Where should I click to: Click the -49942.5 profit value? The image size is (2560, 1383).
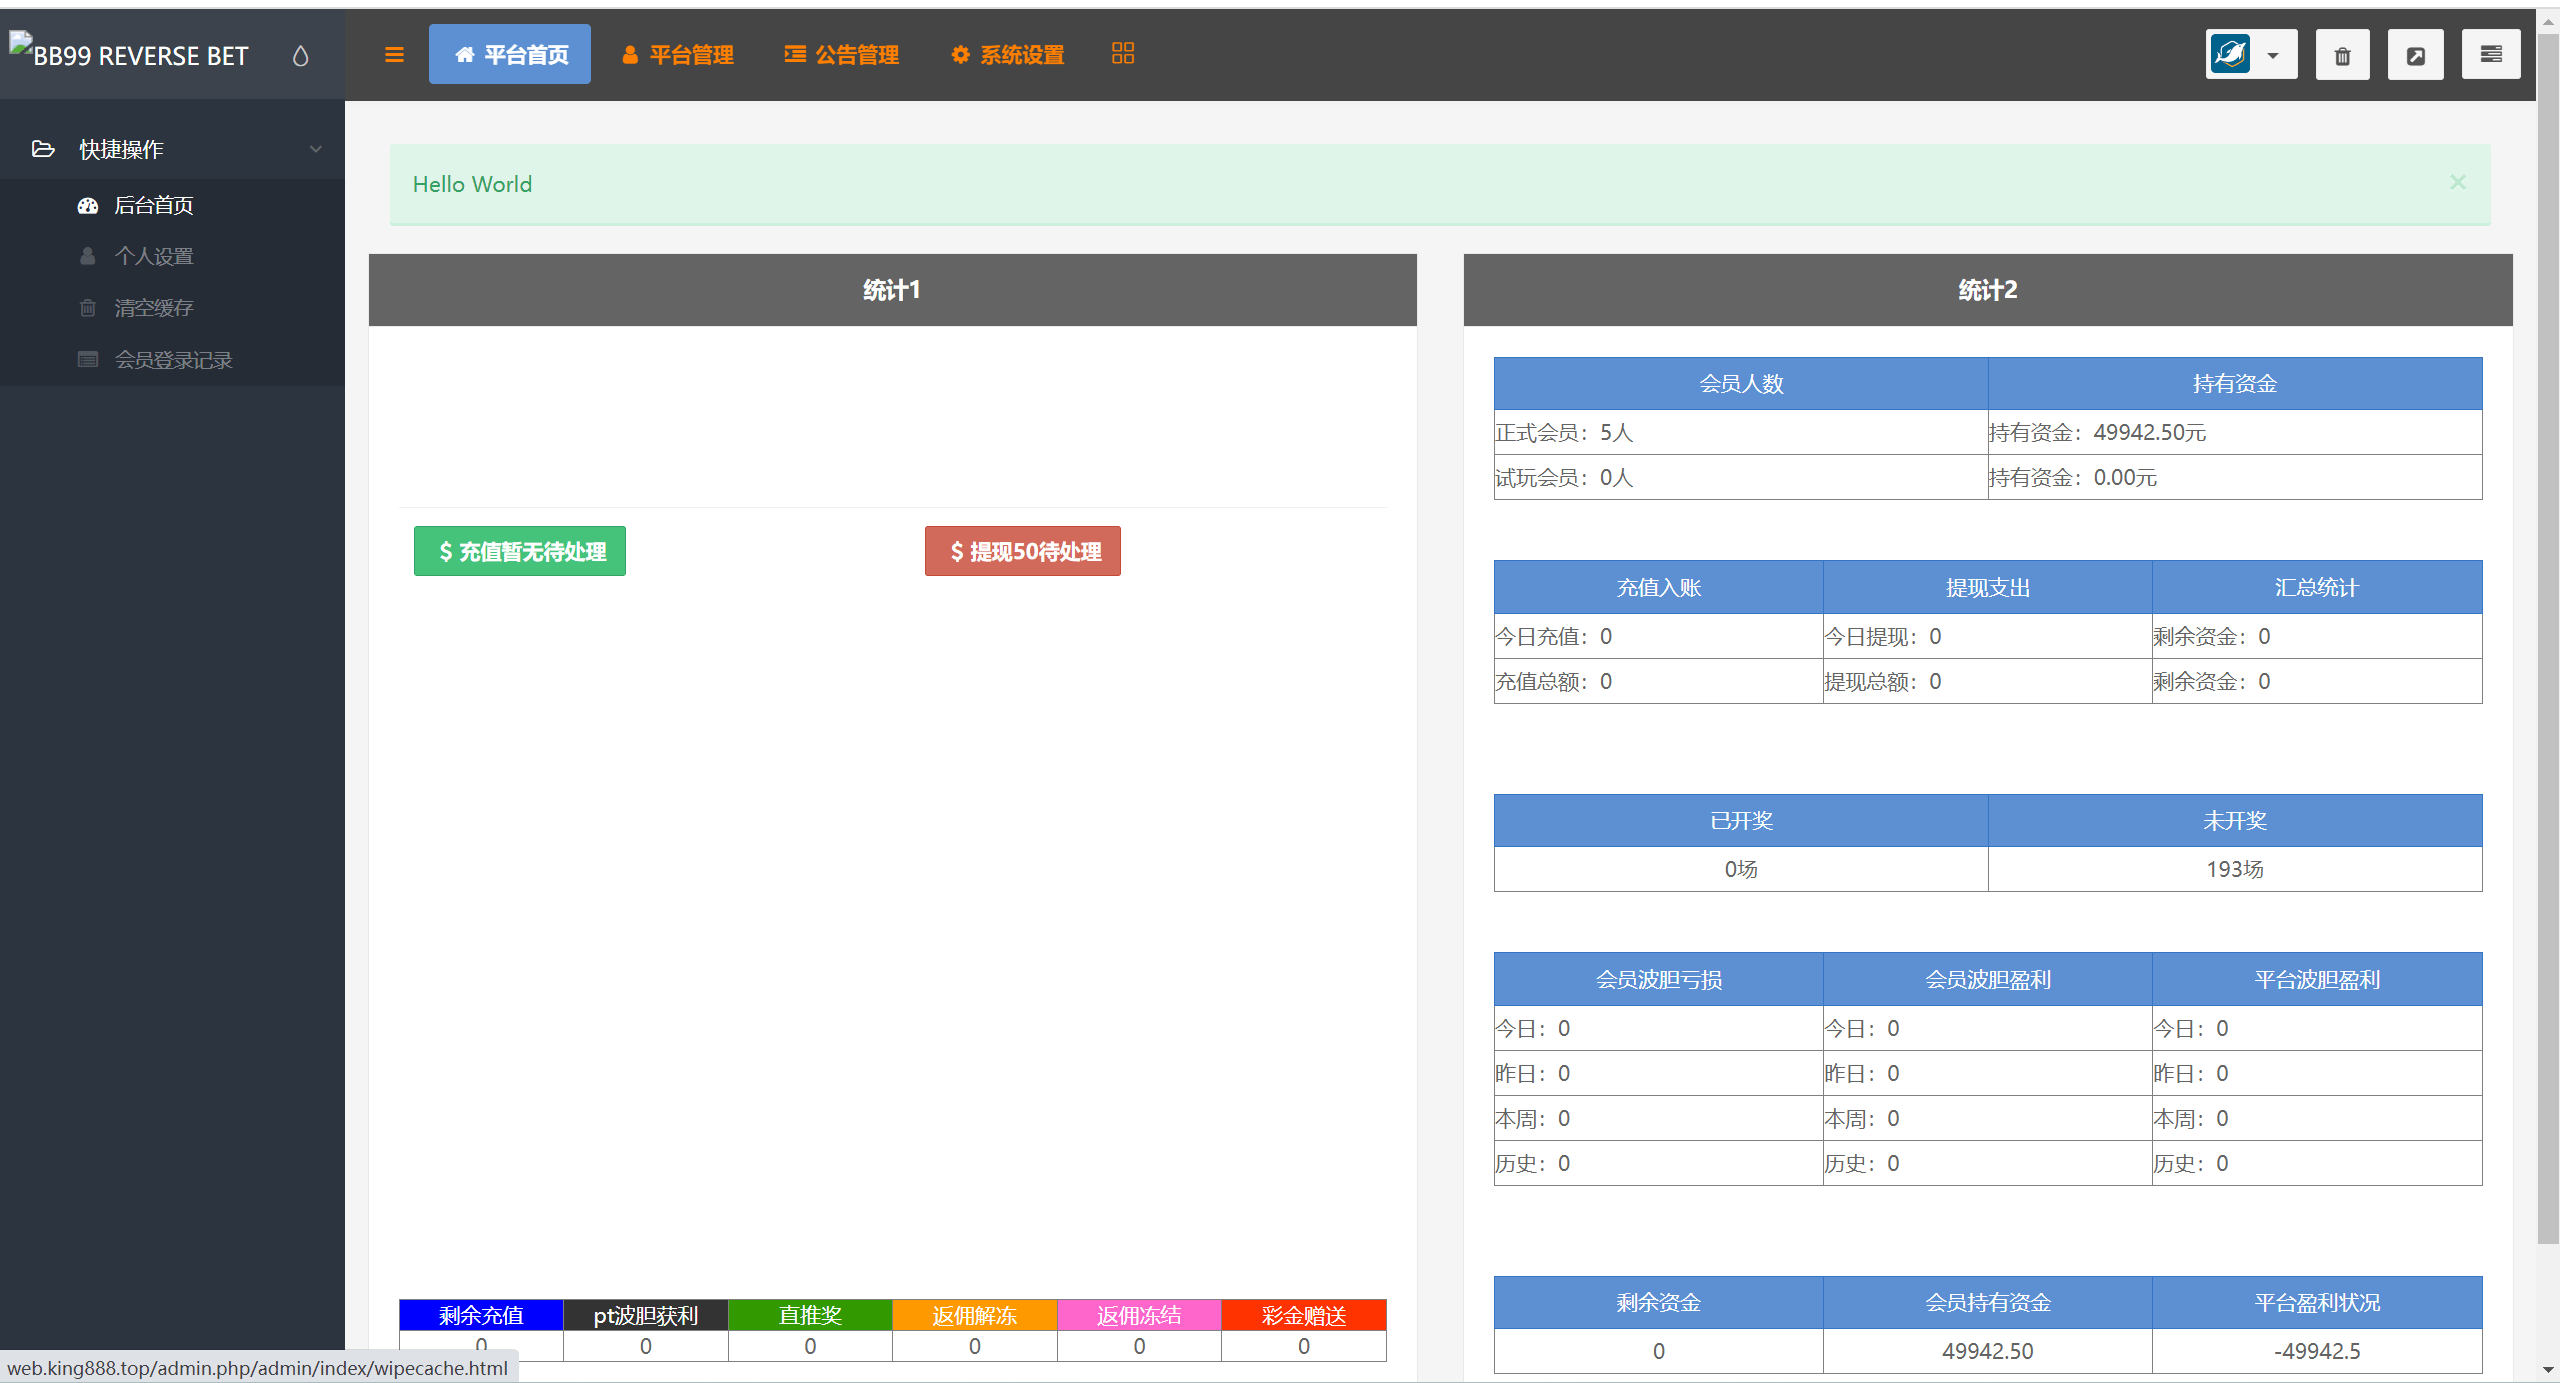pyautogui.click(x=2317, y=1351)
